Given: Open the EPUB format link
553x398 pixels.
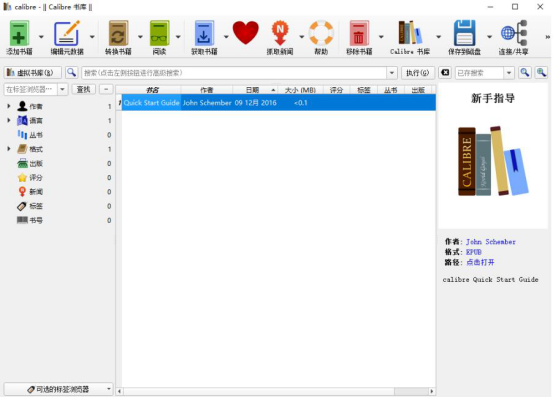Looking at the screenshot, I should pyautogui.click(x=474, y=252).
